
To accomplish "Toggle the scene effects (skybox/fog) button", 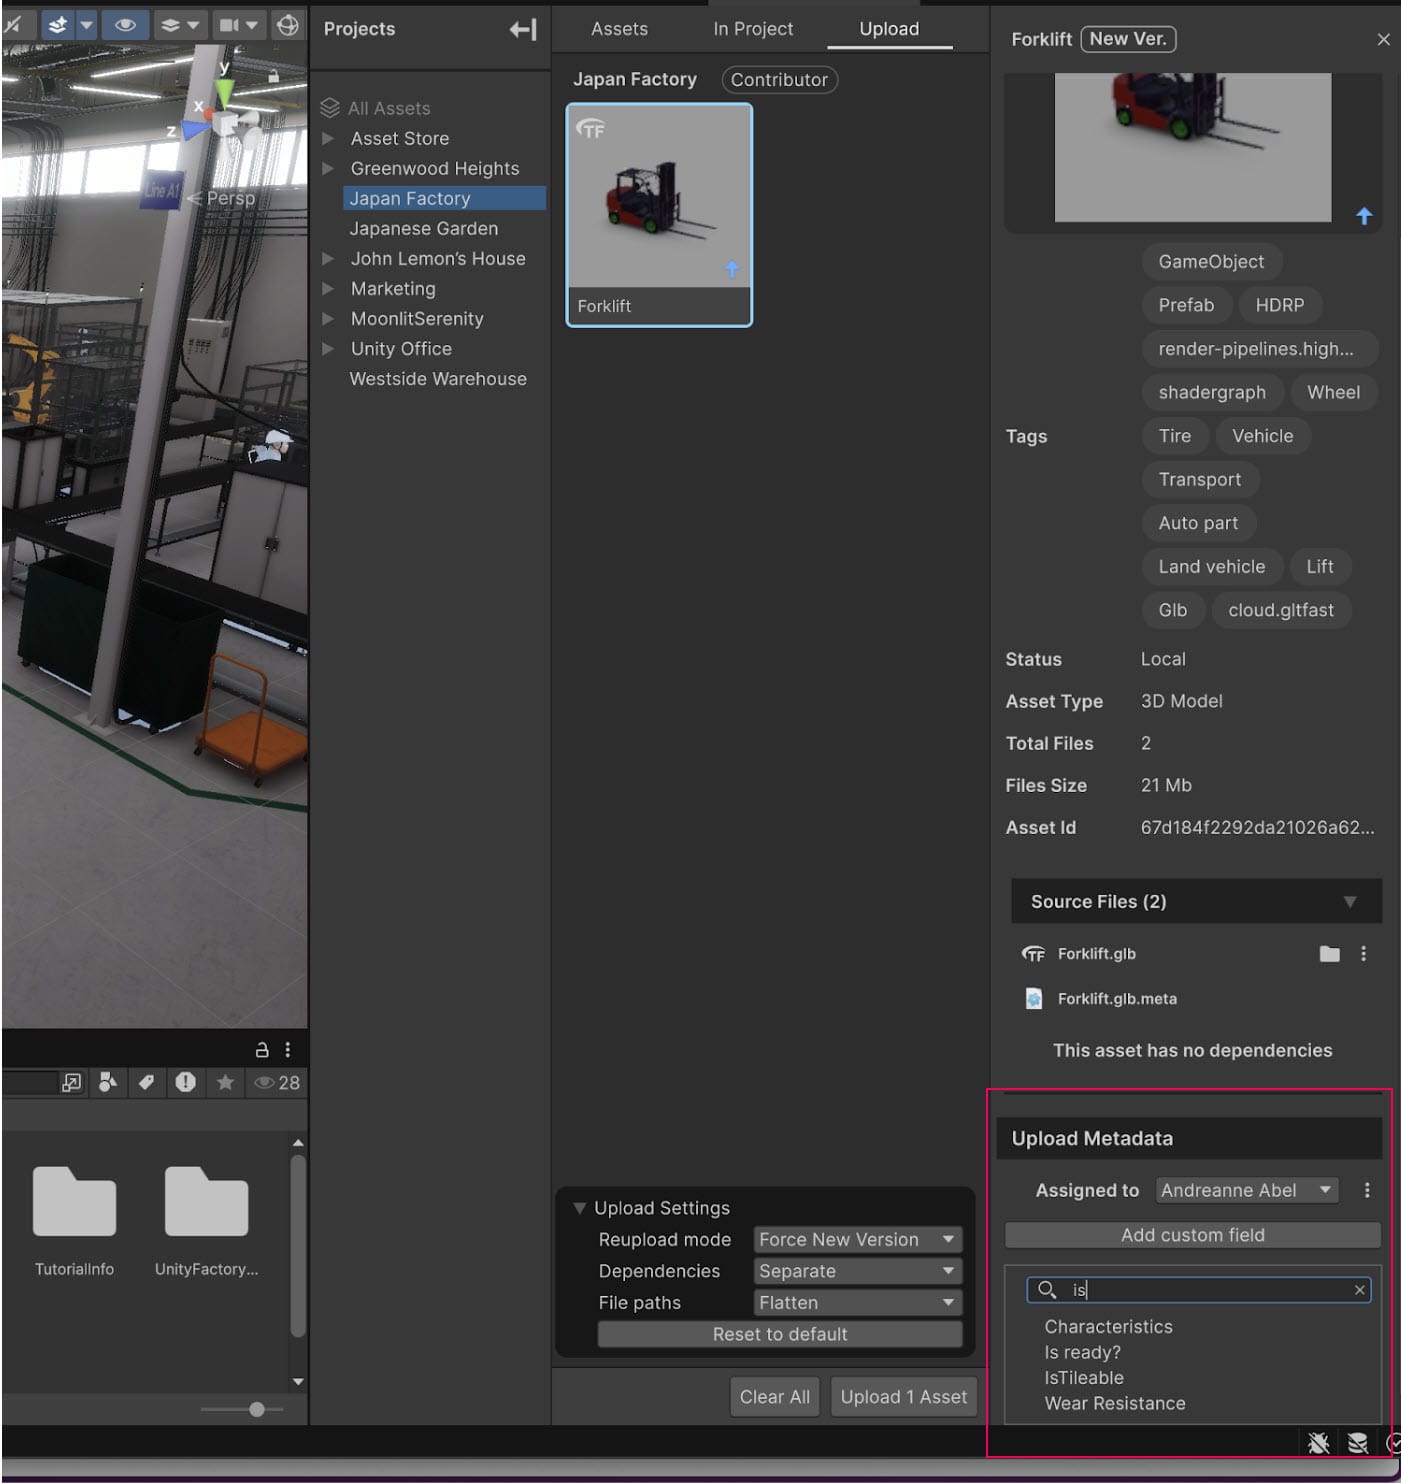I will coord(57,25).
